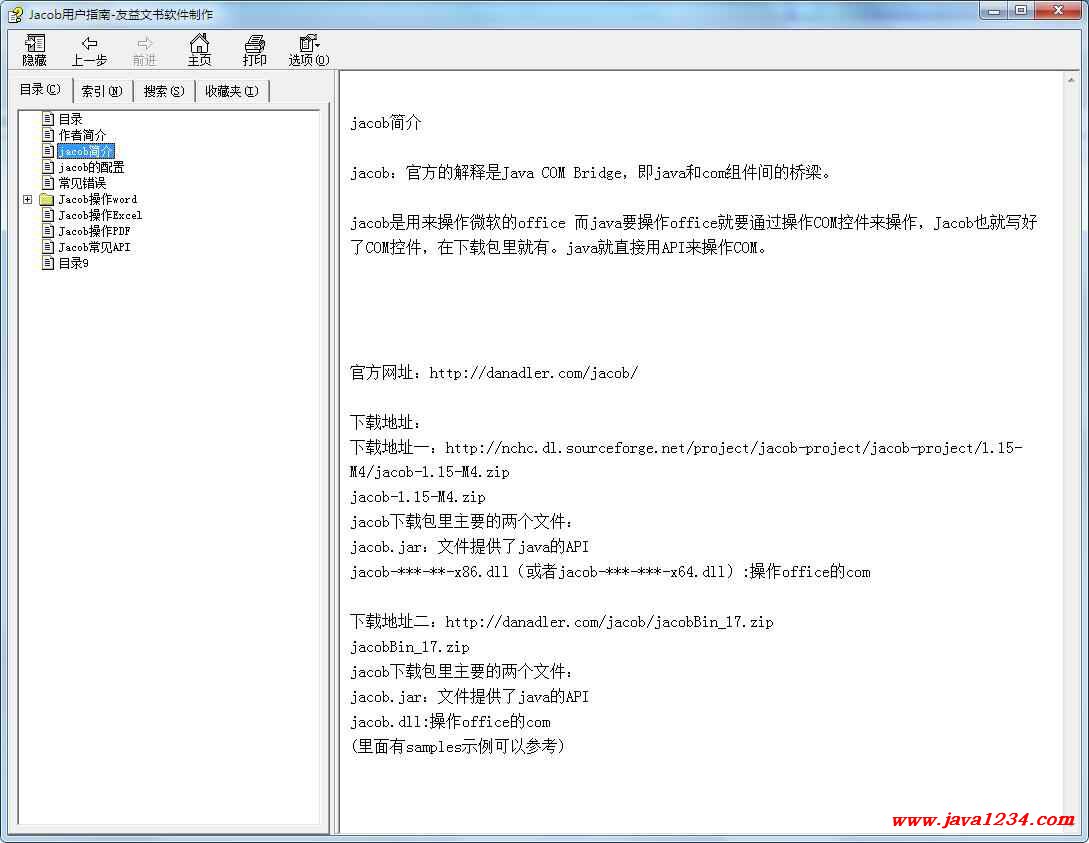Screen dimensions: 1089x843
Task: Click the 隐藏 (Hide) toolbar icon
Action: pos(34,50)
